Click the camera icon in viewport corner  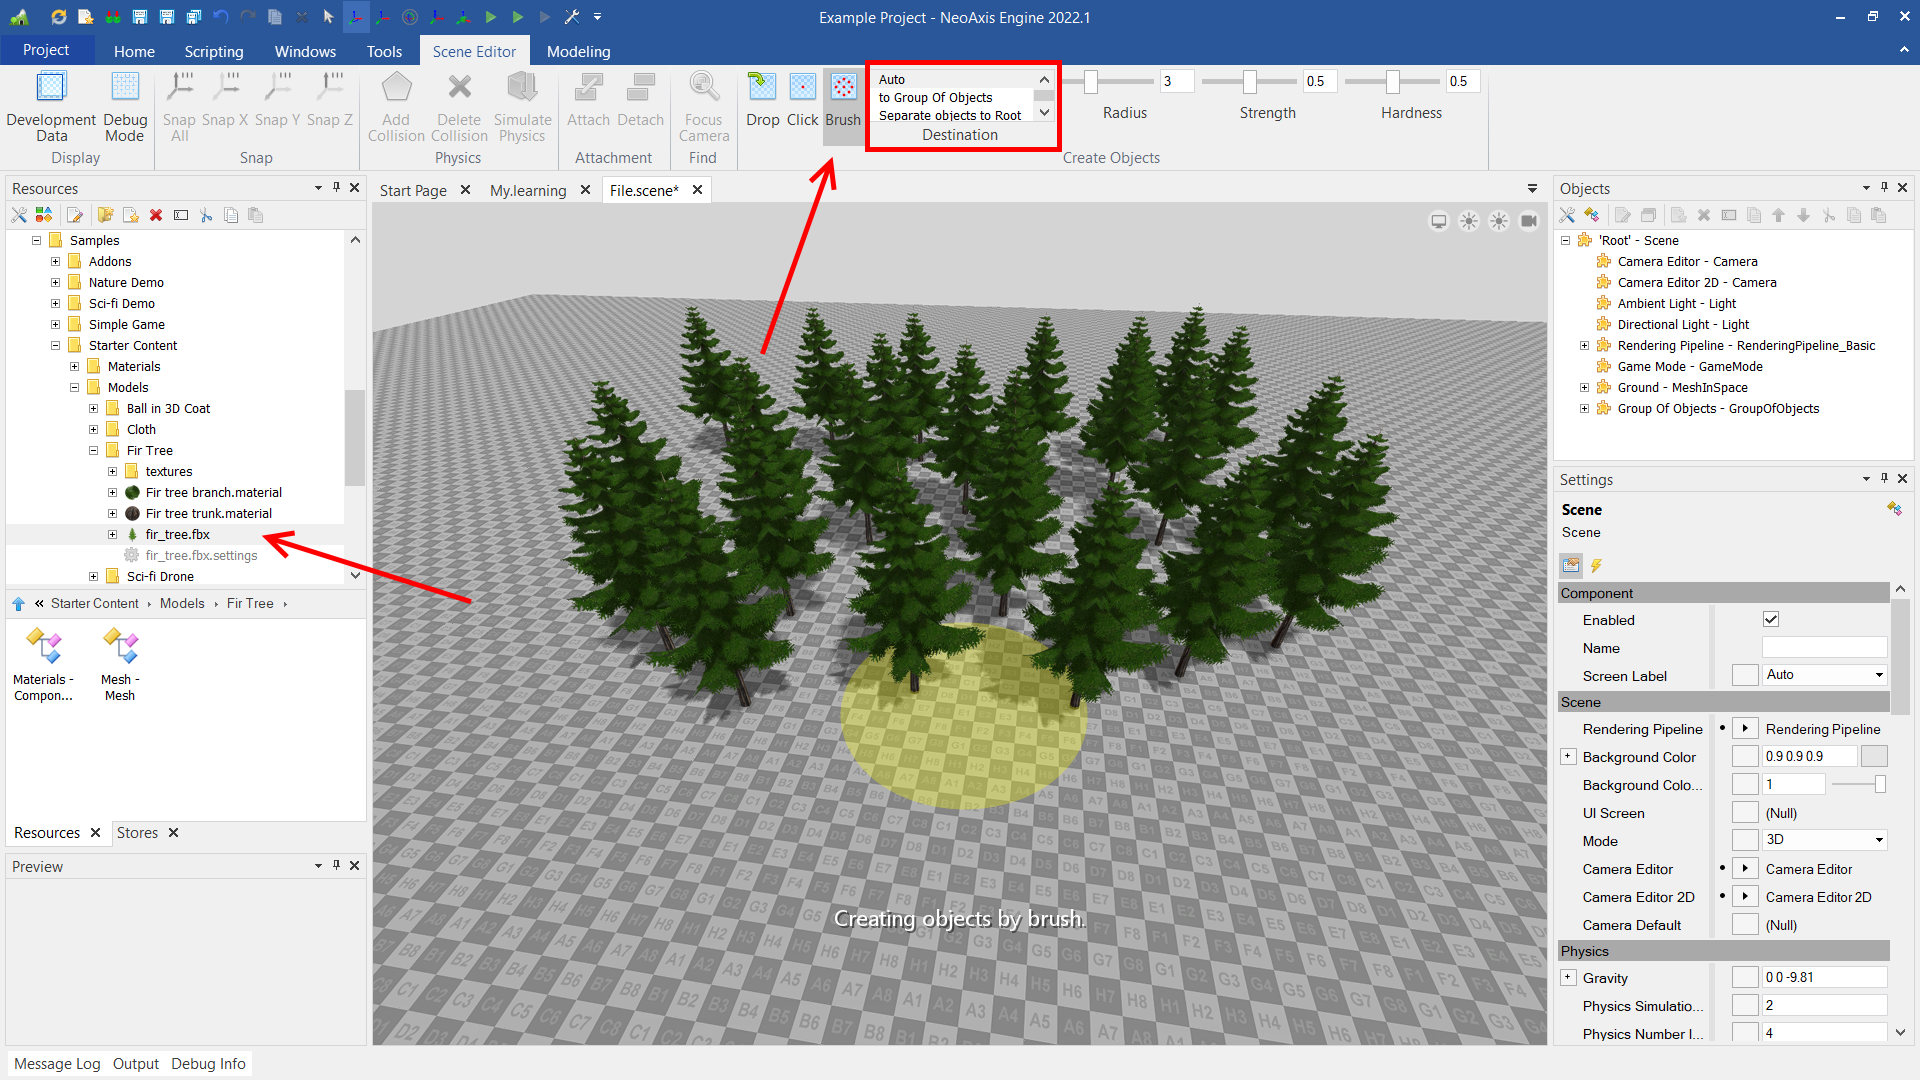tap(1529, 221)
